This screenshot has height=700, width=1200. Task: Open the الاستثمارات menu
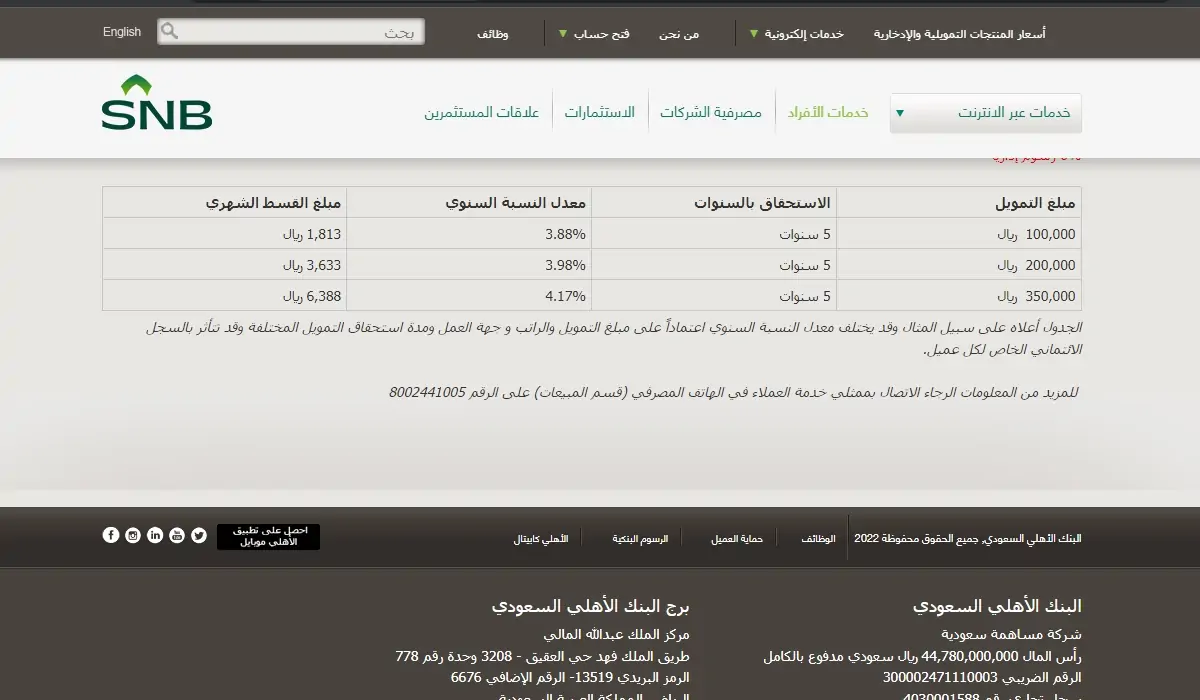[600, 113]
